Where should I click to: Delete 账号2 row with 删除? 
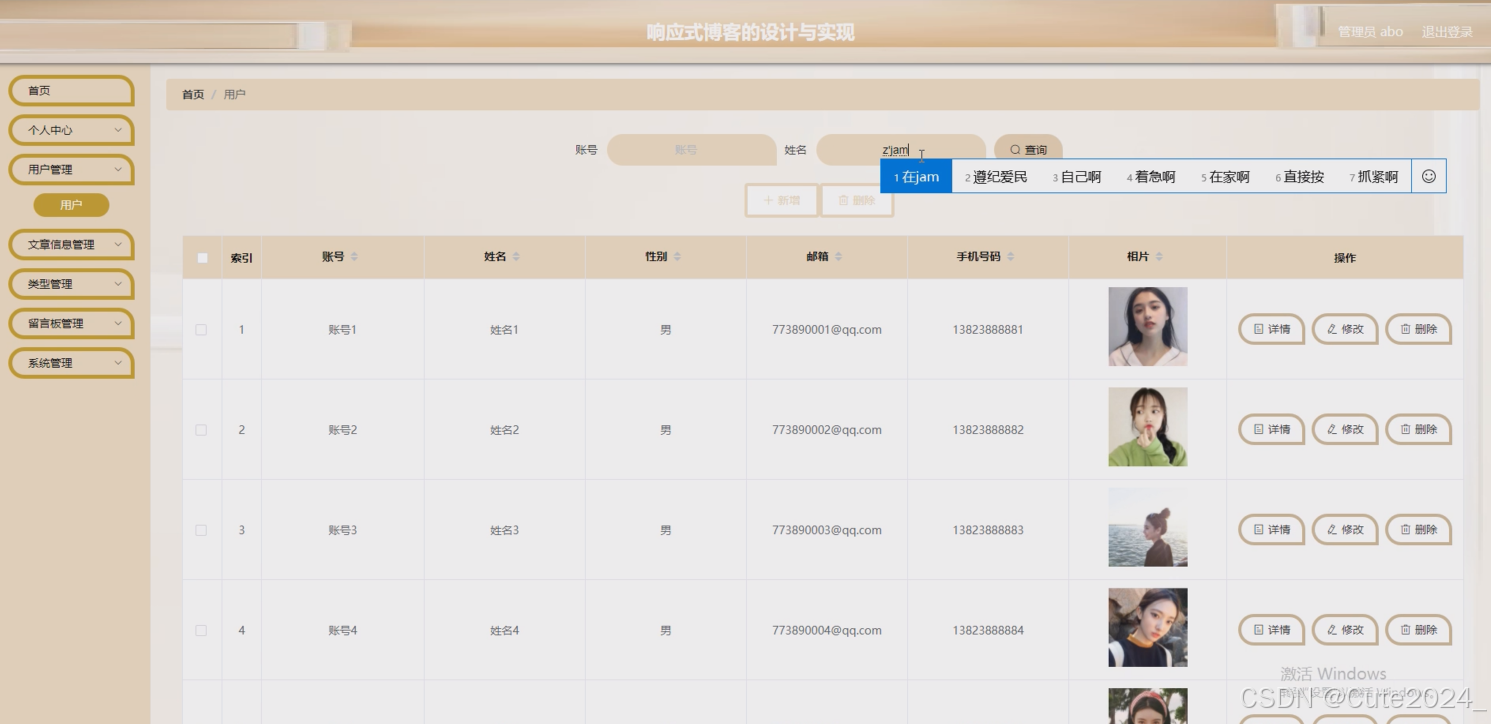point(1418,429)
